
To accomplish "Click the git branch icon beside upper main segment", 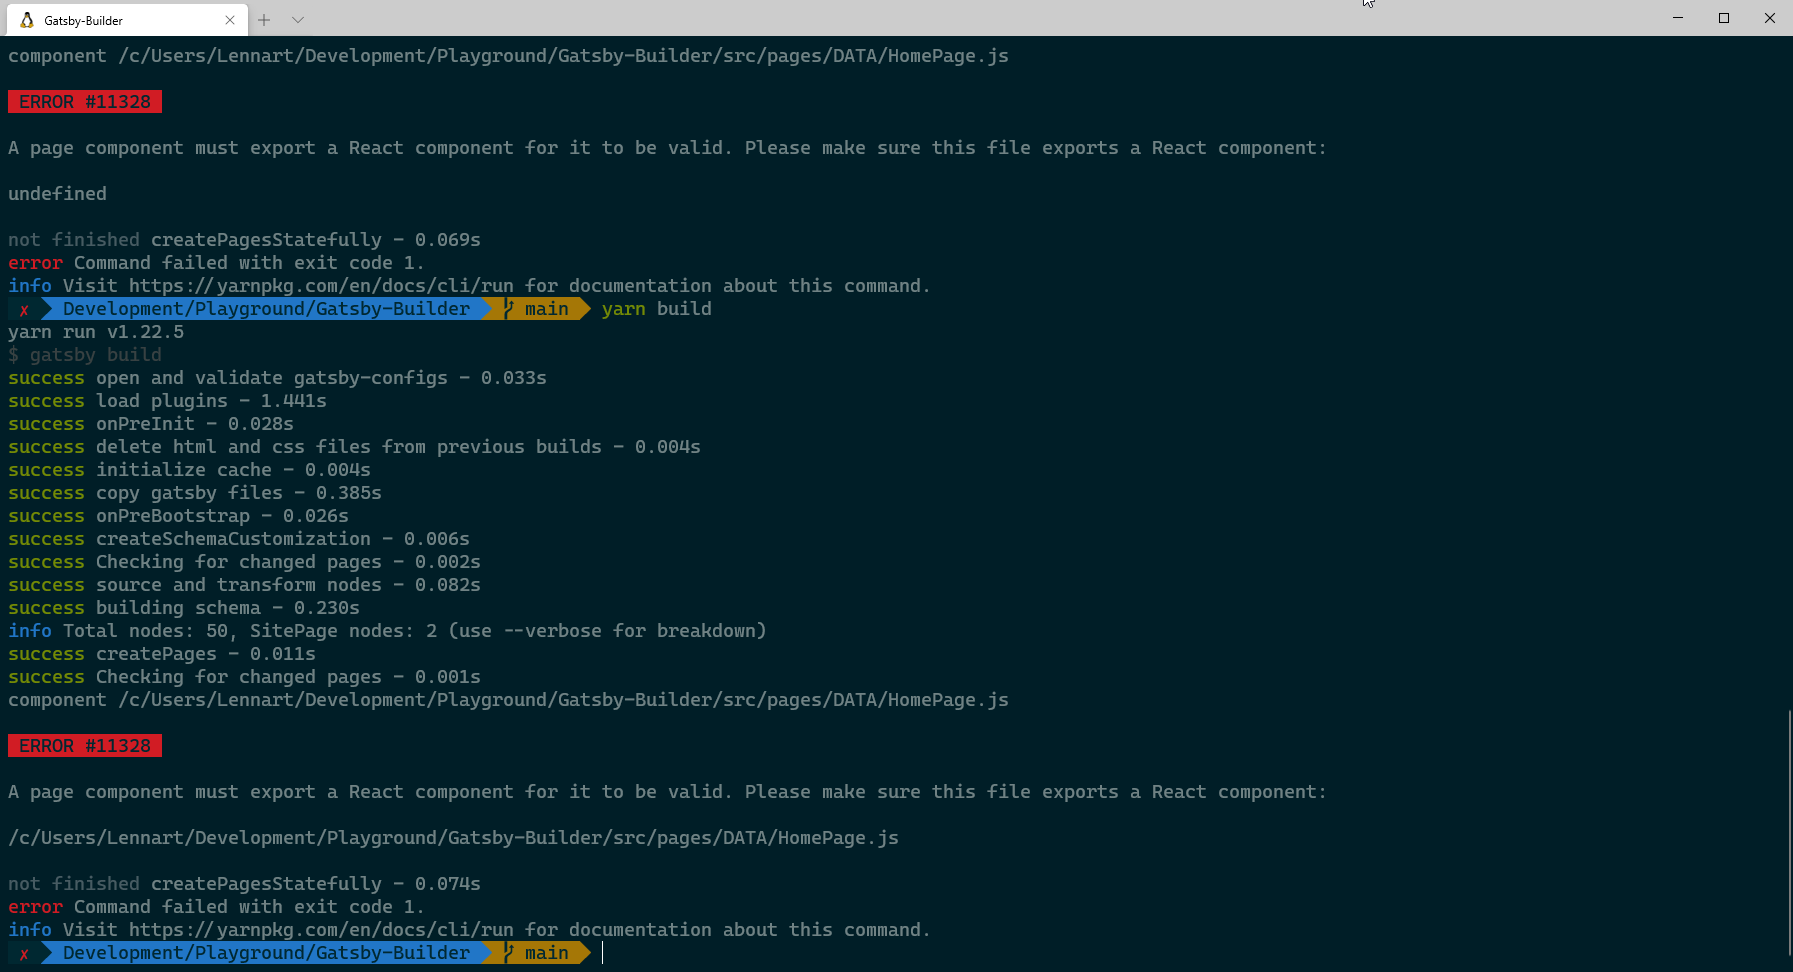I will tap(508, 308).
